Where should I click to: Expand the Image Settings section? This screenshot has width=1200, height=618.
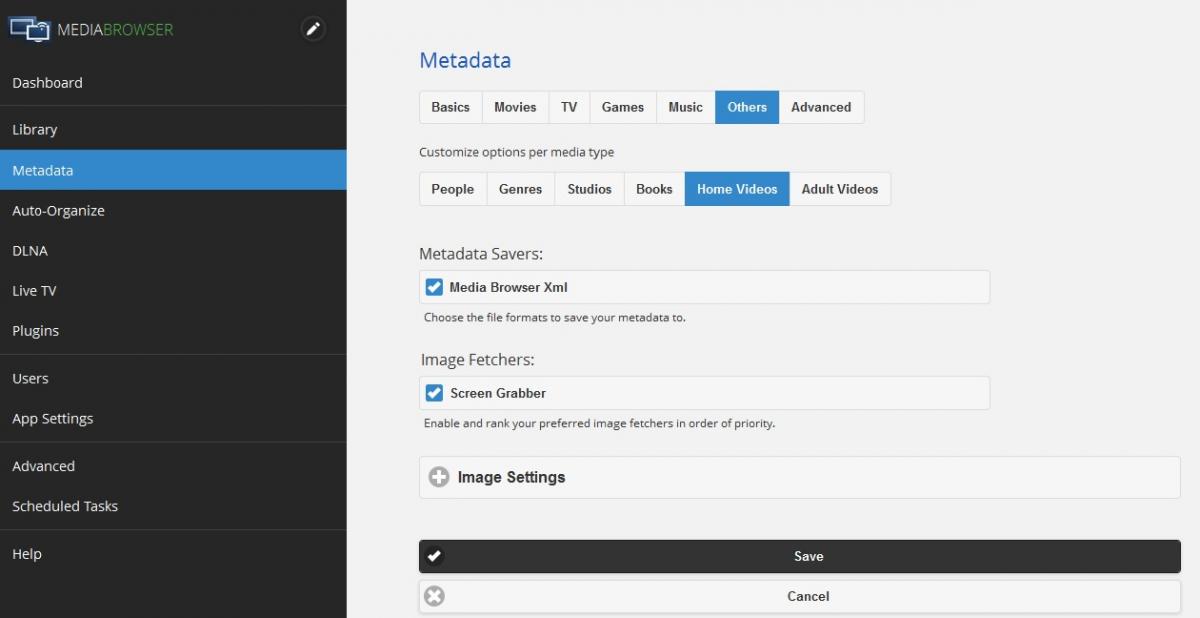coord(511,477)
